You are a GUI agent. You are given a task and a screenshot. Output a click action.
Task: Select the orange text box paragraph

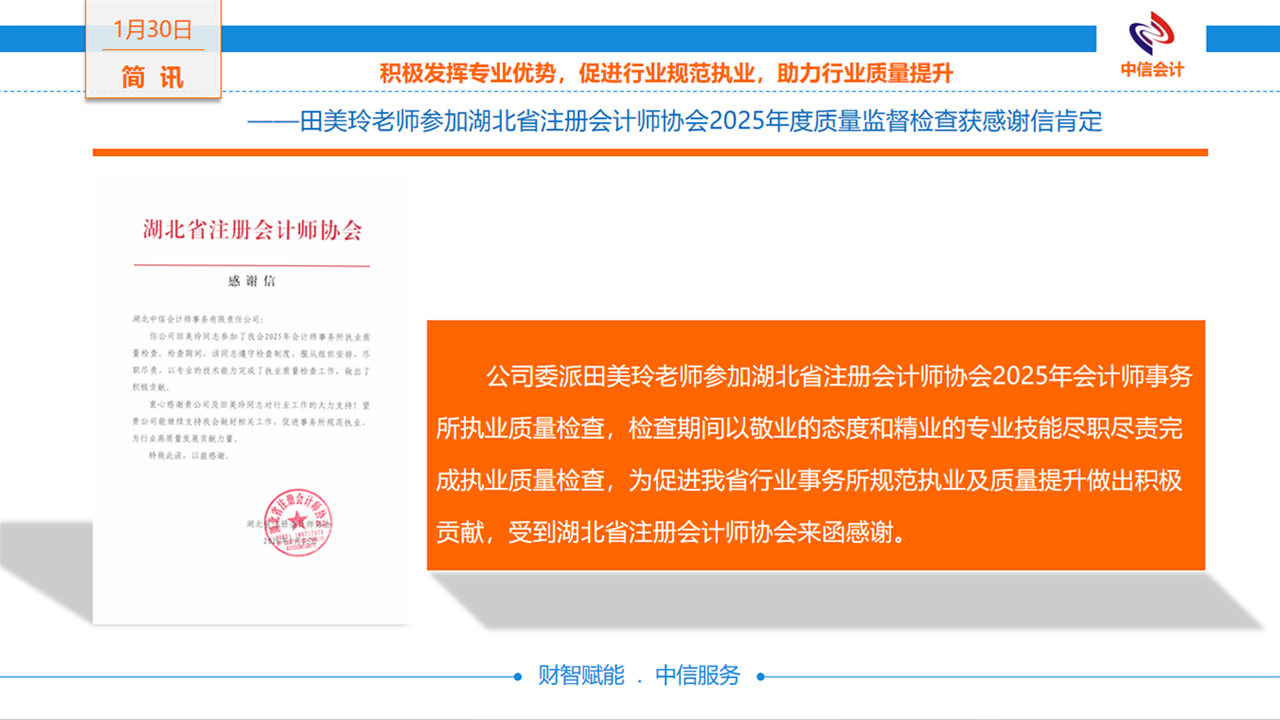click(x=815, y=445)
